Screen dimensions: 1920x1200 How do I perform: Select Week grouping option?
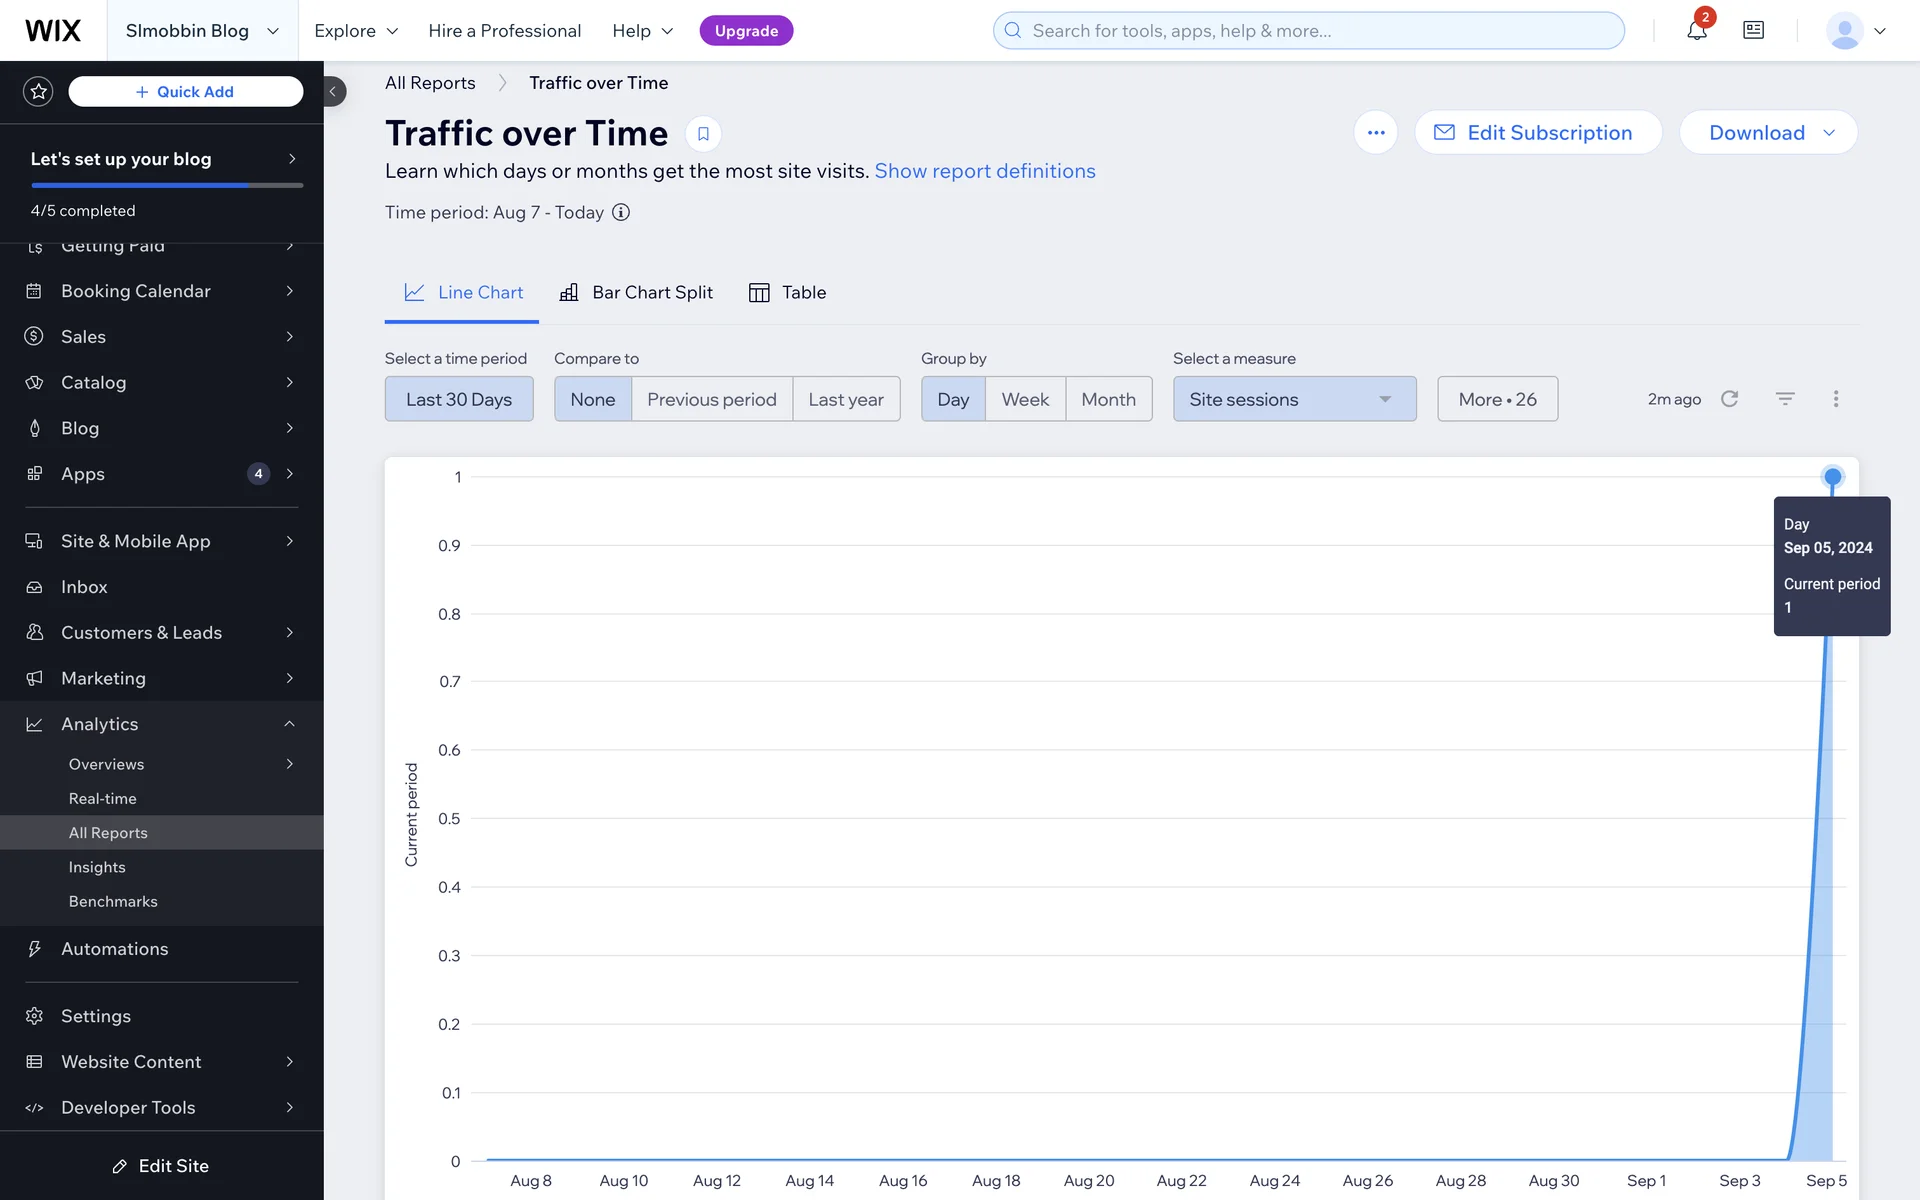point(1025,399)
